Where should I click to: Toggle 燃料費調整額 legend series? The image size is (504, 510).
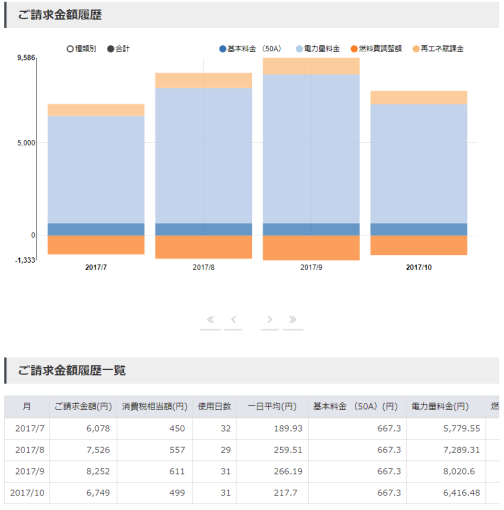[376, 49]
